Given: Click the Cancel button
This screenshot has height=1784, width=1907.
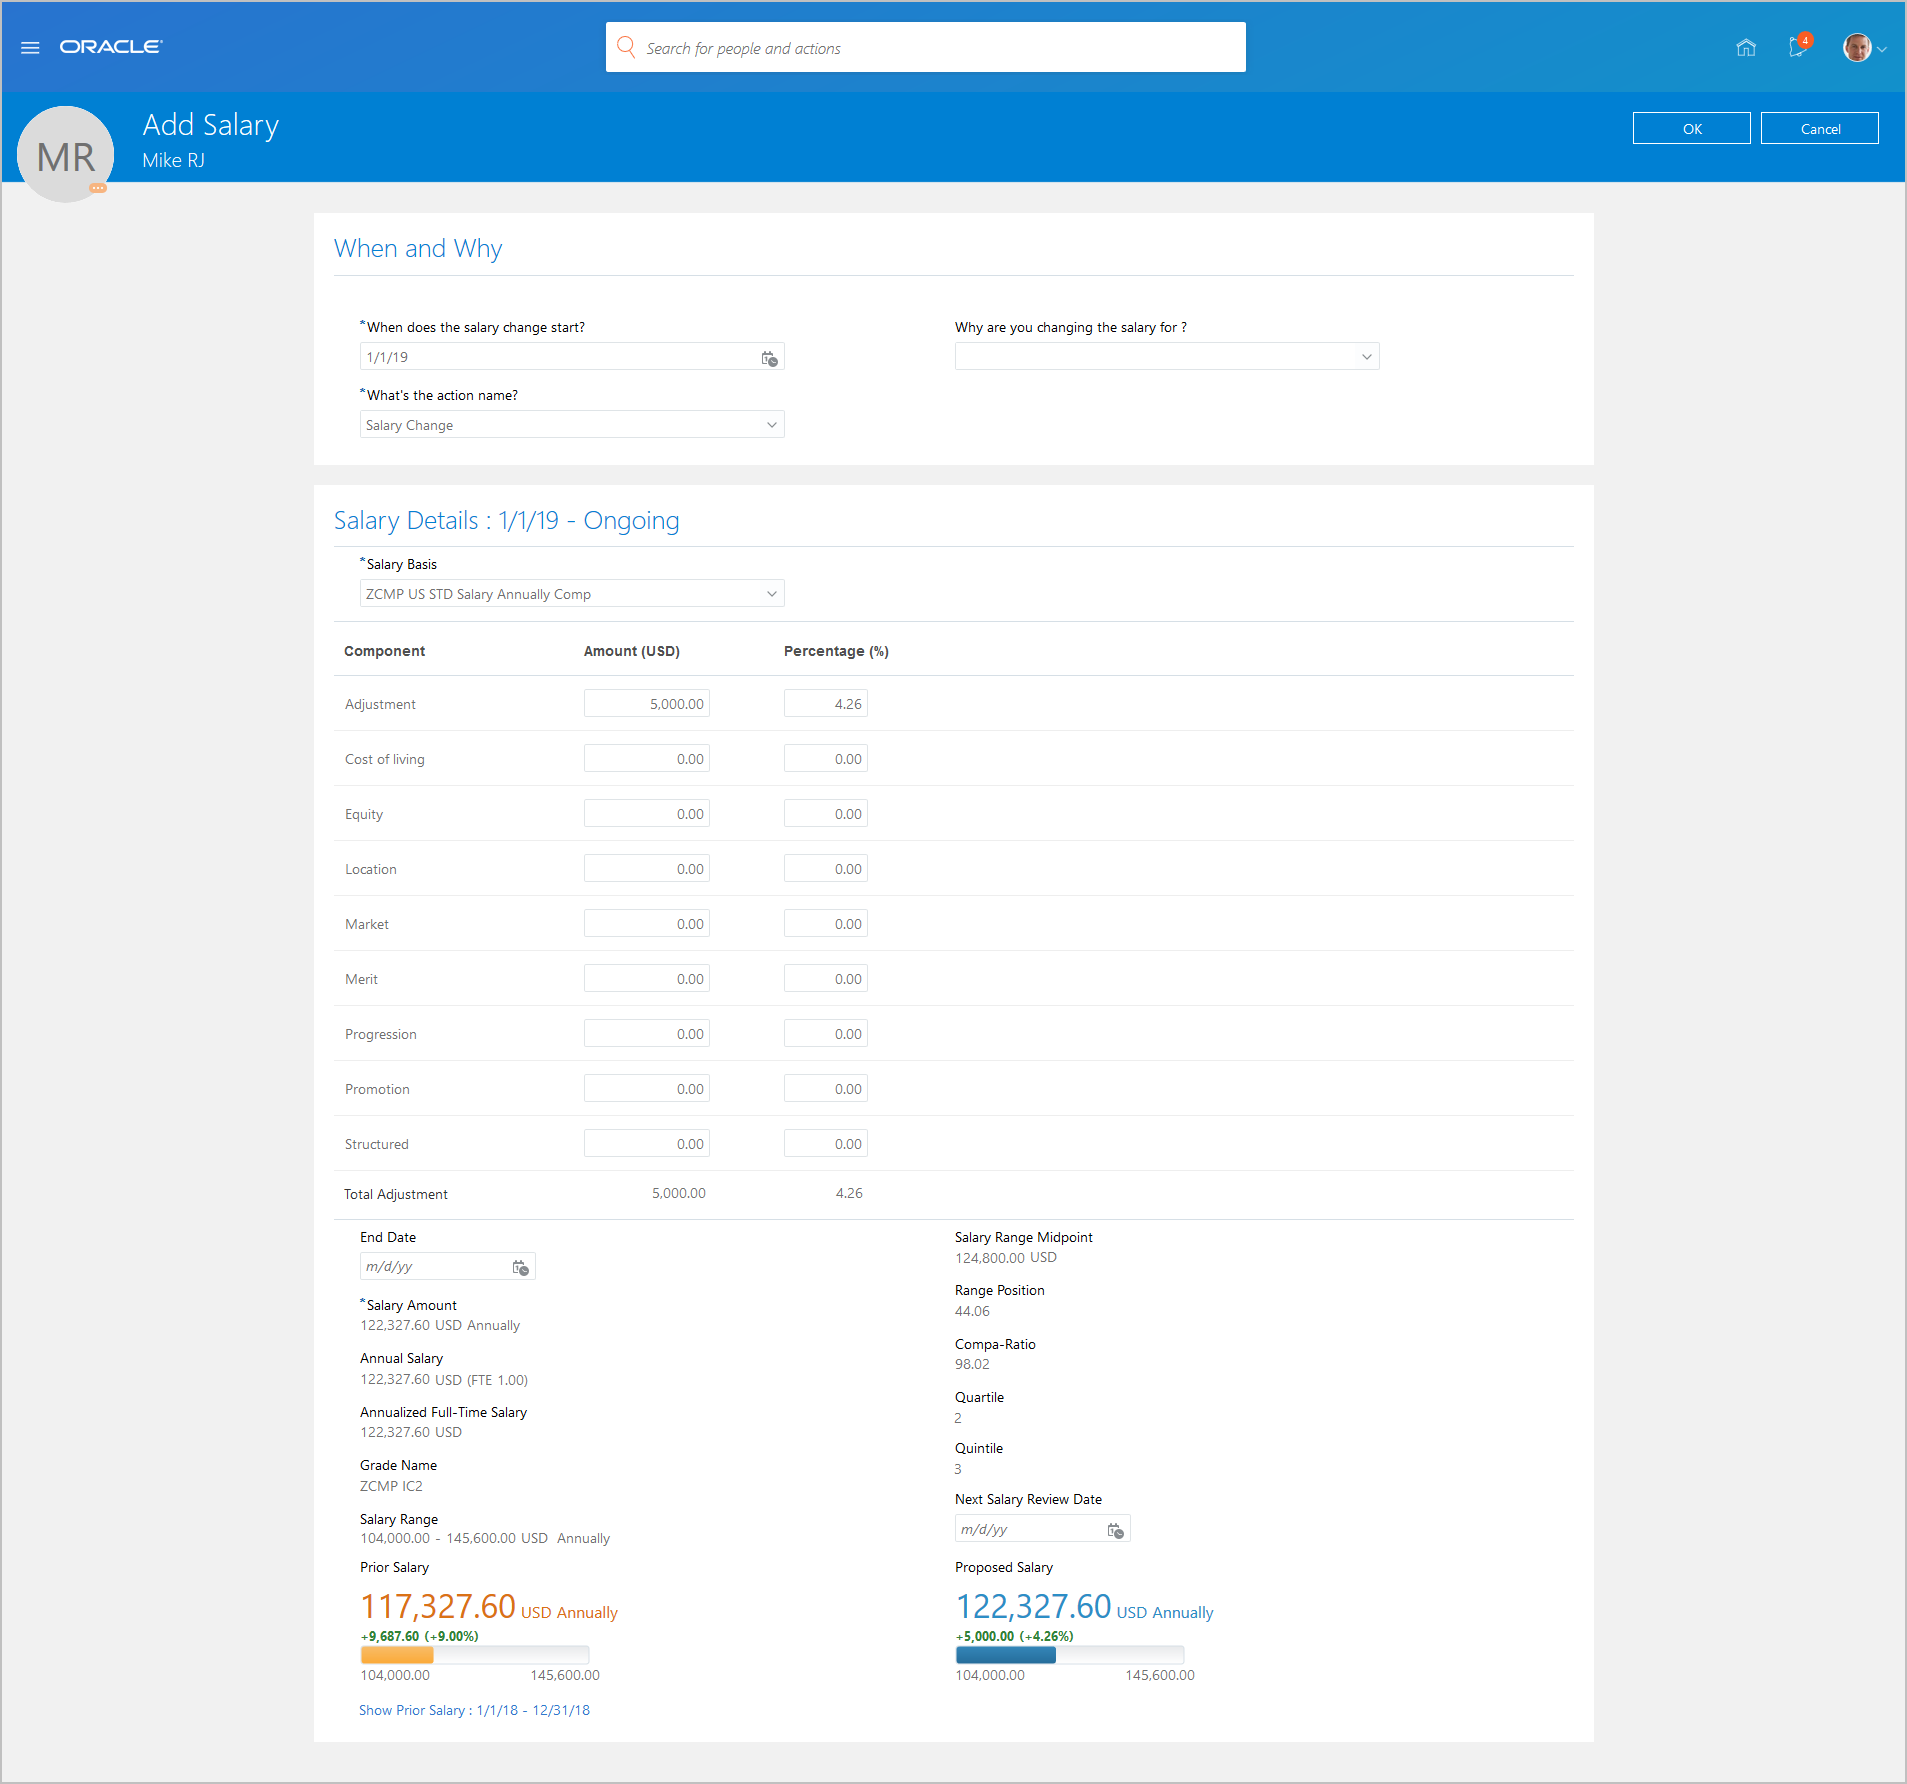Looking at the screenshot, I should tap(1819, 129).
